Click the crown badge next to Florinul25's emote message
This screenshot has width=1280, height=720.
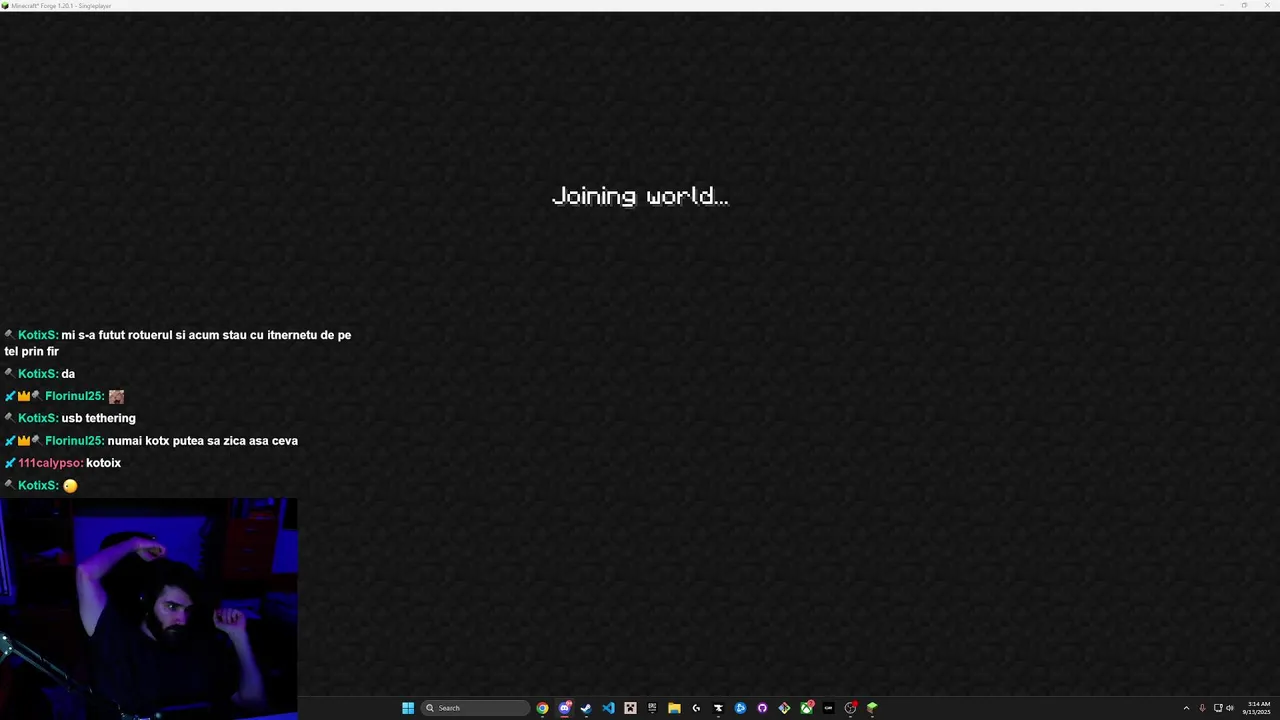click(24, 397)
